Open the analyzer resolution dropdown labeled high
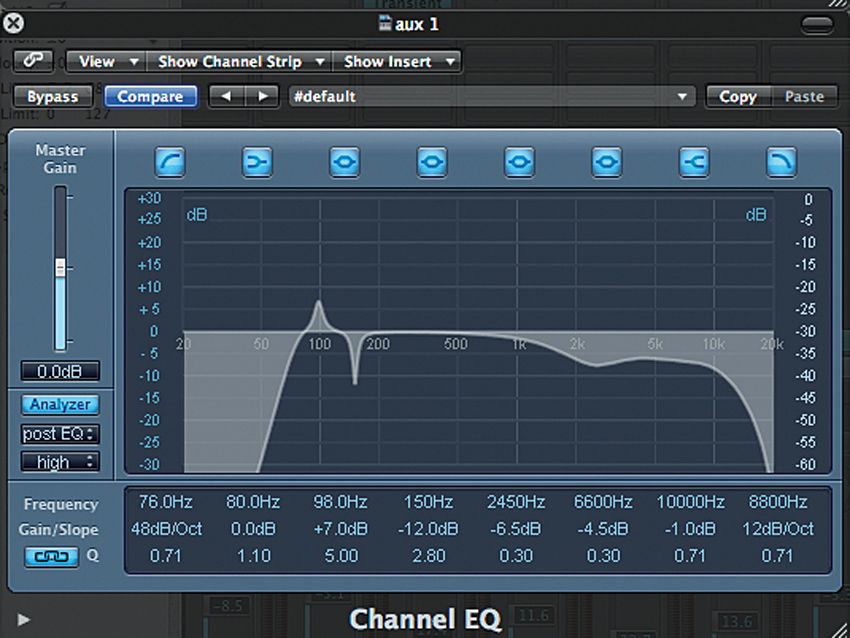Screen dimensions: 850x638 pos(60,462)
